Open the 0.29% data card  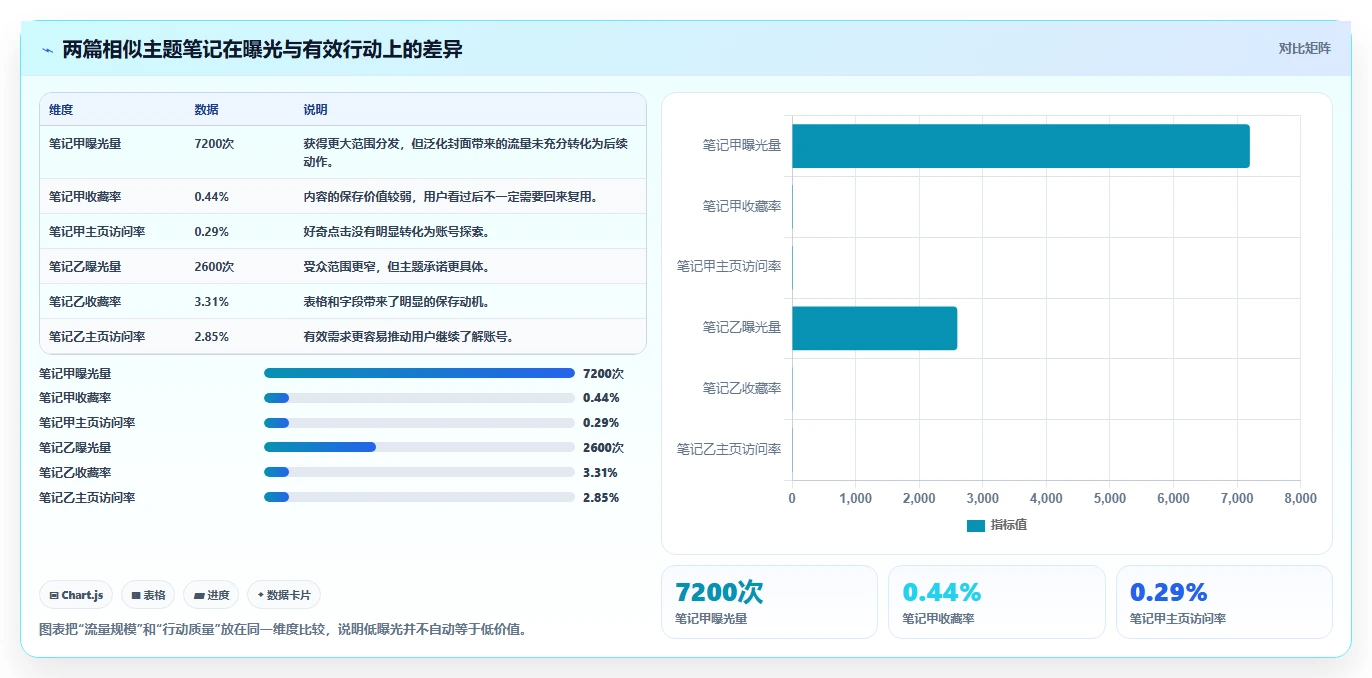click(x=1224, y=602)
